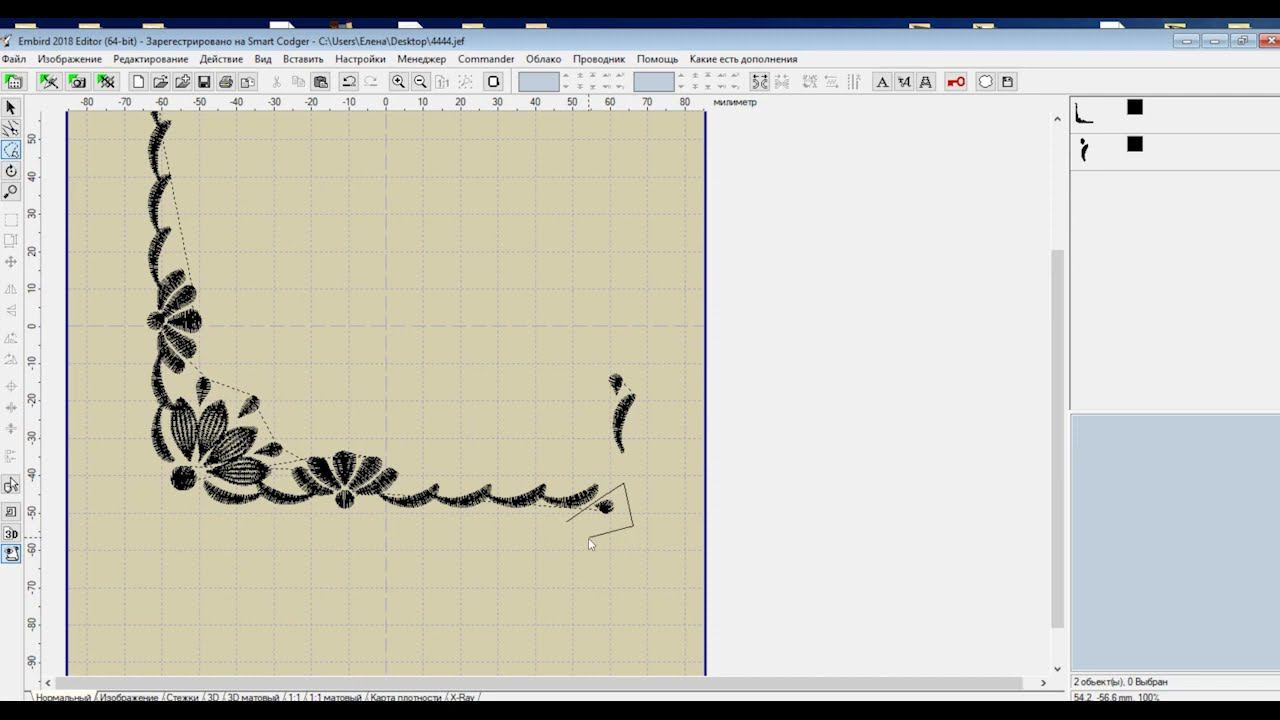Click the cloud shape icon in toolbar
1280x720 pixels.
pyautogui.click(x=985, y=82)
